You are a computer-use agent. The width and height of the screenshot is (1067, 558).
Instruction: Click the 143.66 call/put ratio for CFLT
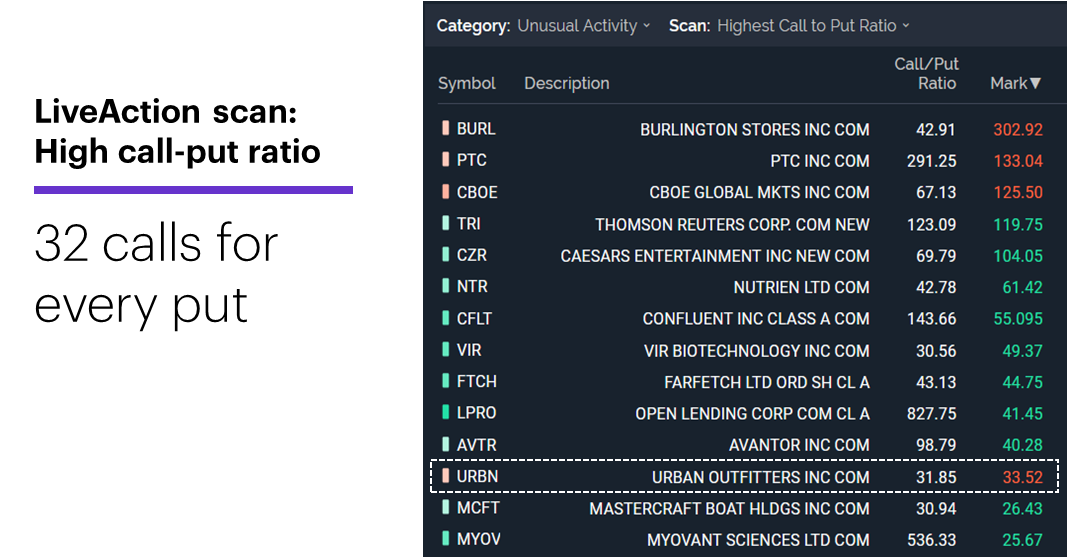point(932,318)
